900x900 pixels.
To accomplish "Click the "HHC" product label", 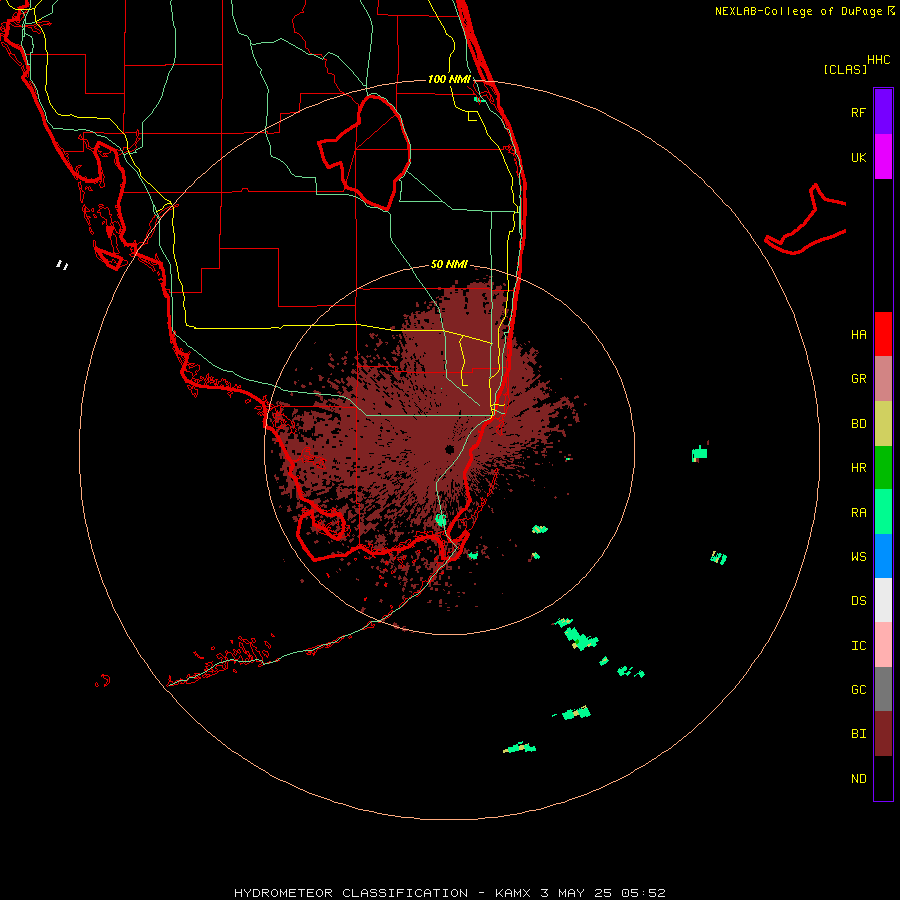I will click(878, 60).
